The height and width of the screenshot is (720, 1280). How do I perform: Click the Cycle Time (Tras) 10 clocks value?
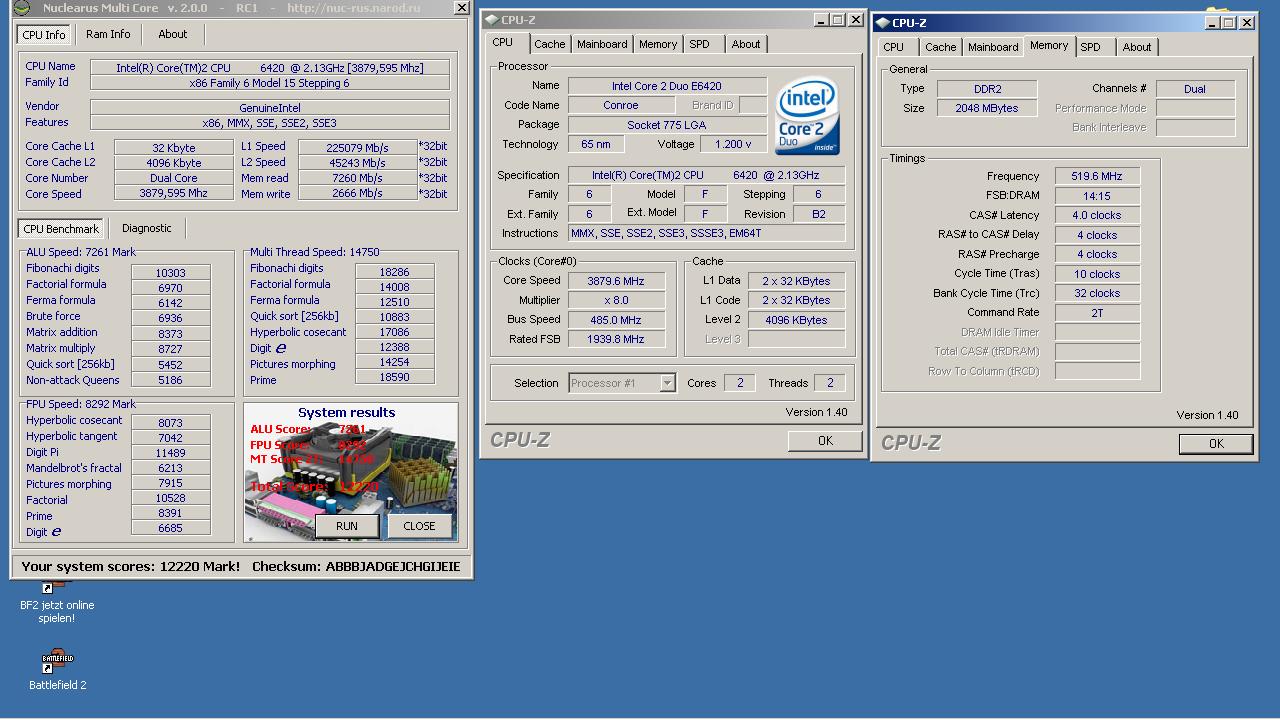[x=1097, y=274]
